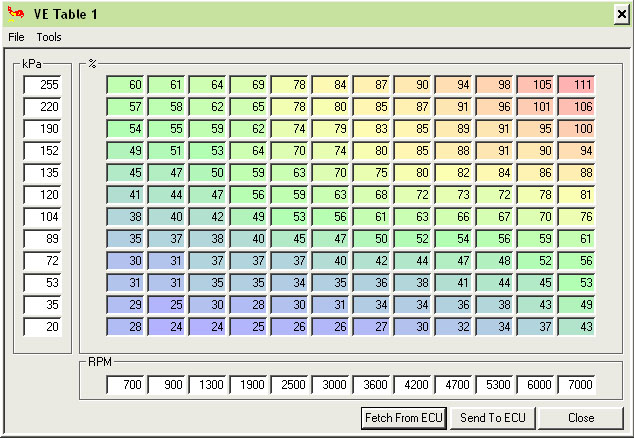Select the 255 kPa axis field
This screenshot has height=438, width=634.
tap(42, 86)
